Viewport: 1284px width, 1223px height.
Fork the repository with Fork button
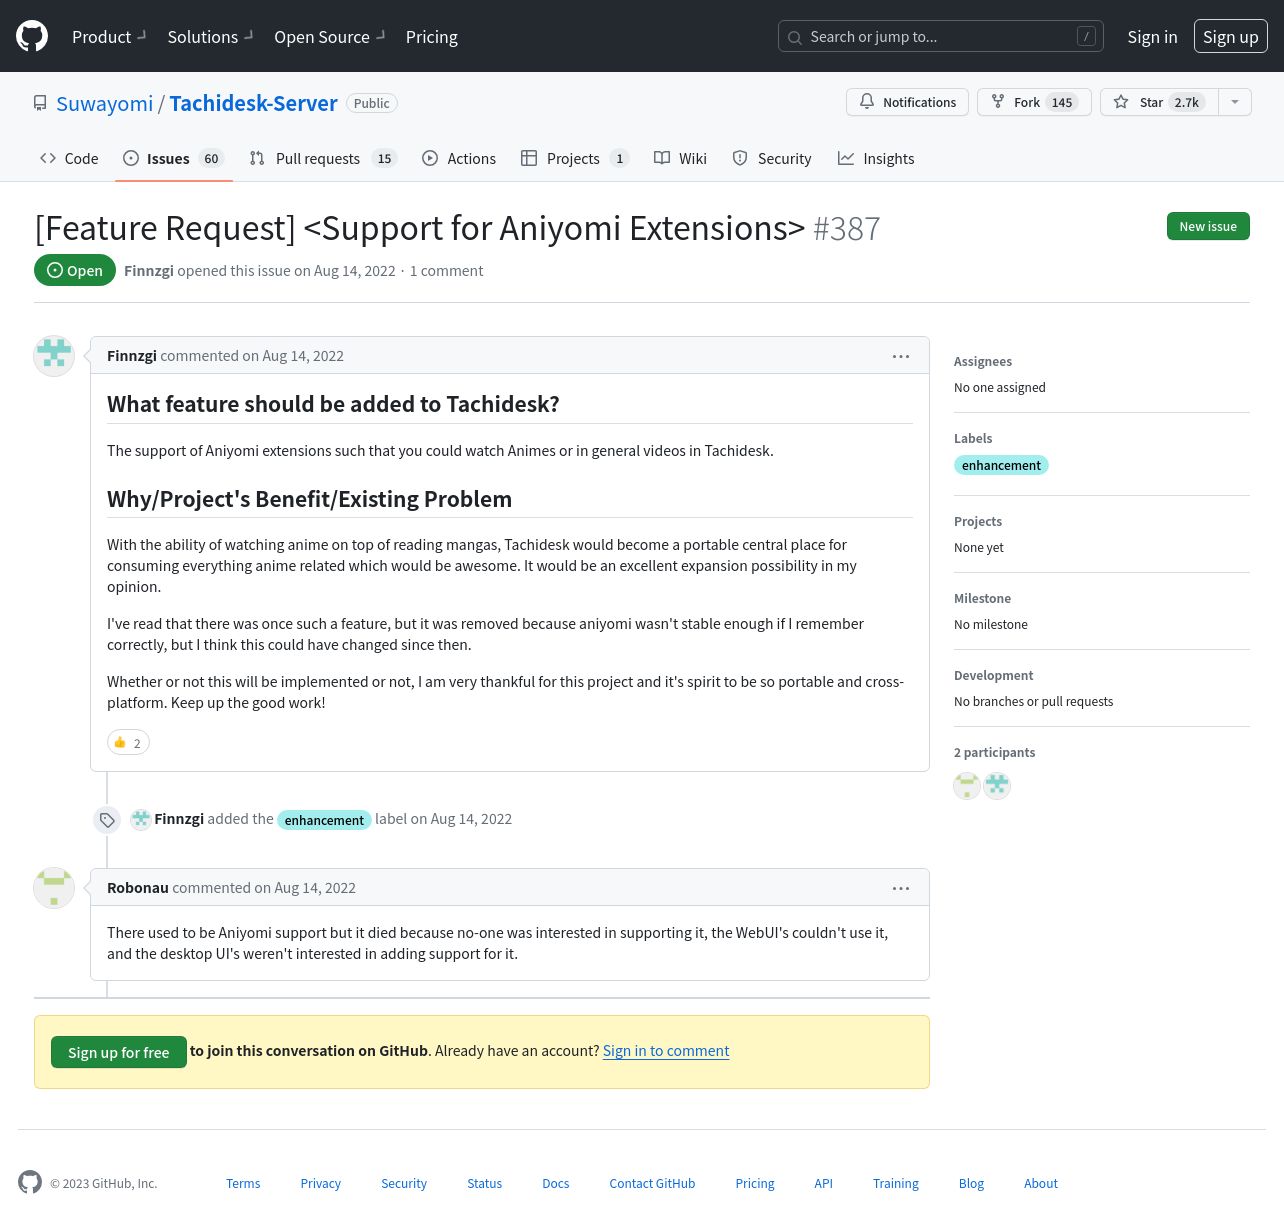pos(1033,102)
